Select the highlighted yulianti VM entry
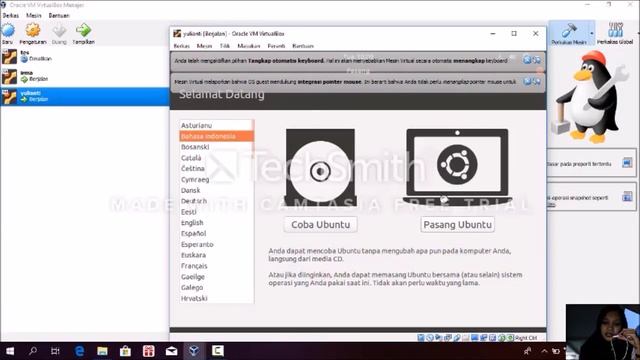This screenshot has width=640, height=360. (85, 97)
